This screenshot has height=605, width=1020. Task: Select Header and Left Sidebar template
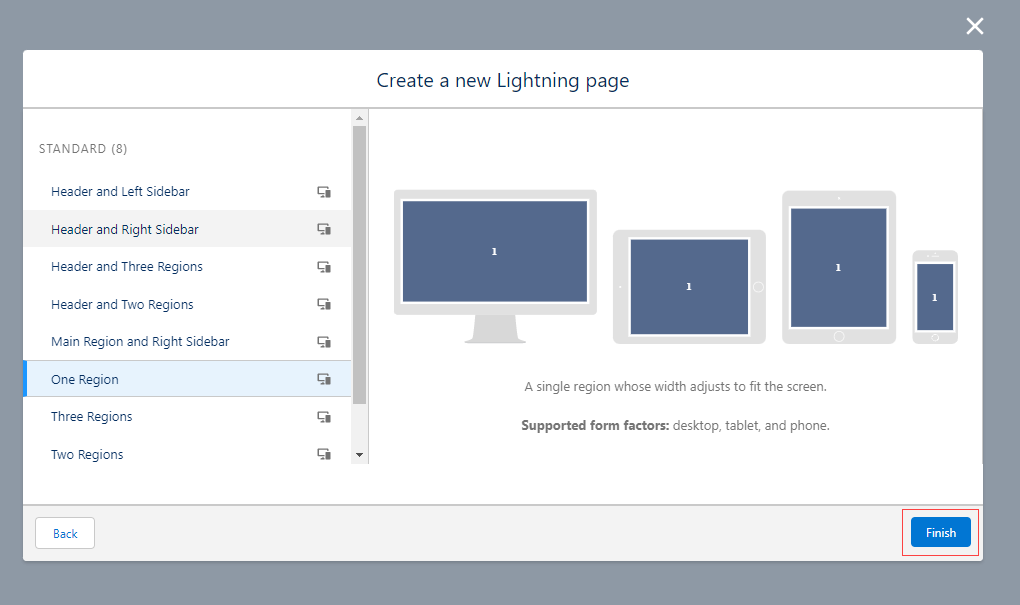tap(120, 192)
